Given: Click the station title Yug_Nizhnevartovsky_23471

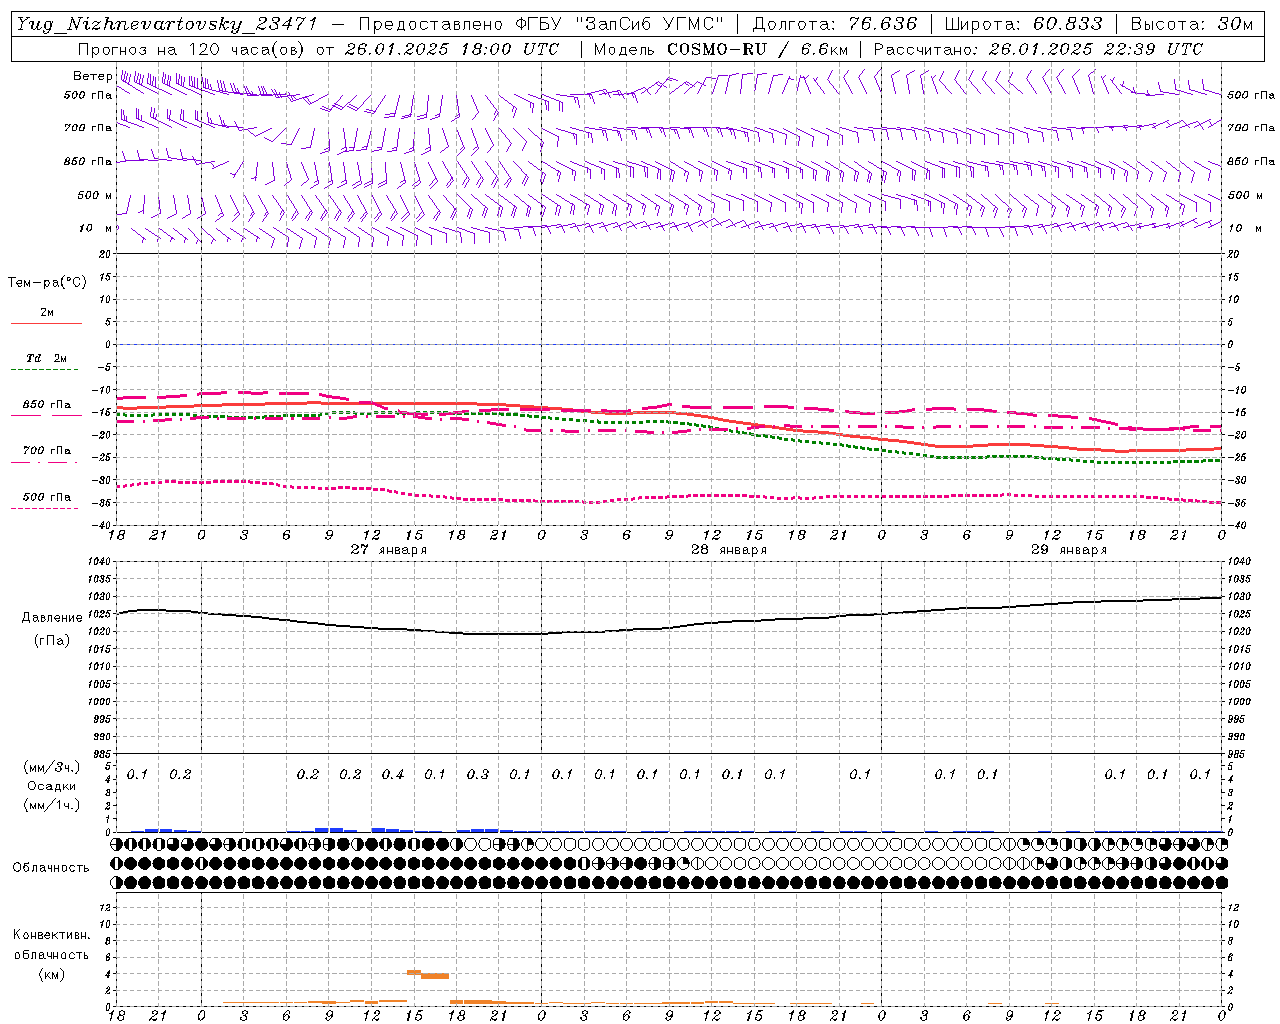Looking at the screenshot, I should click(x=166, y=24).
